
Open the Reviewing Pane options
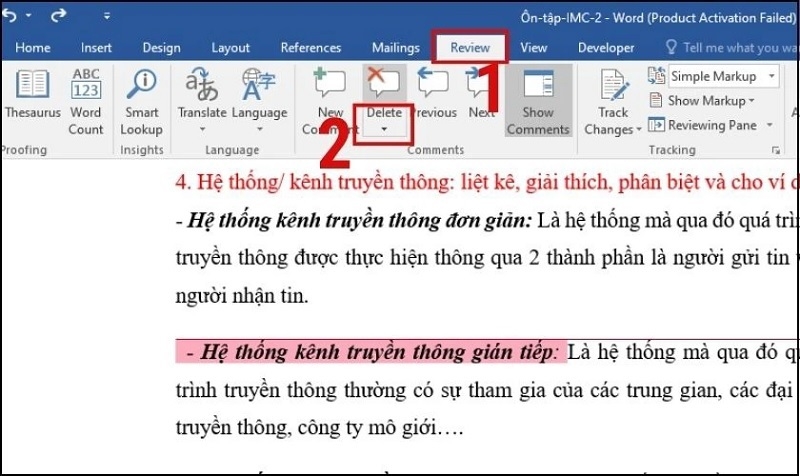coord(769,125)
